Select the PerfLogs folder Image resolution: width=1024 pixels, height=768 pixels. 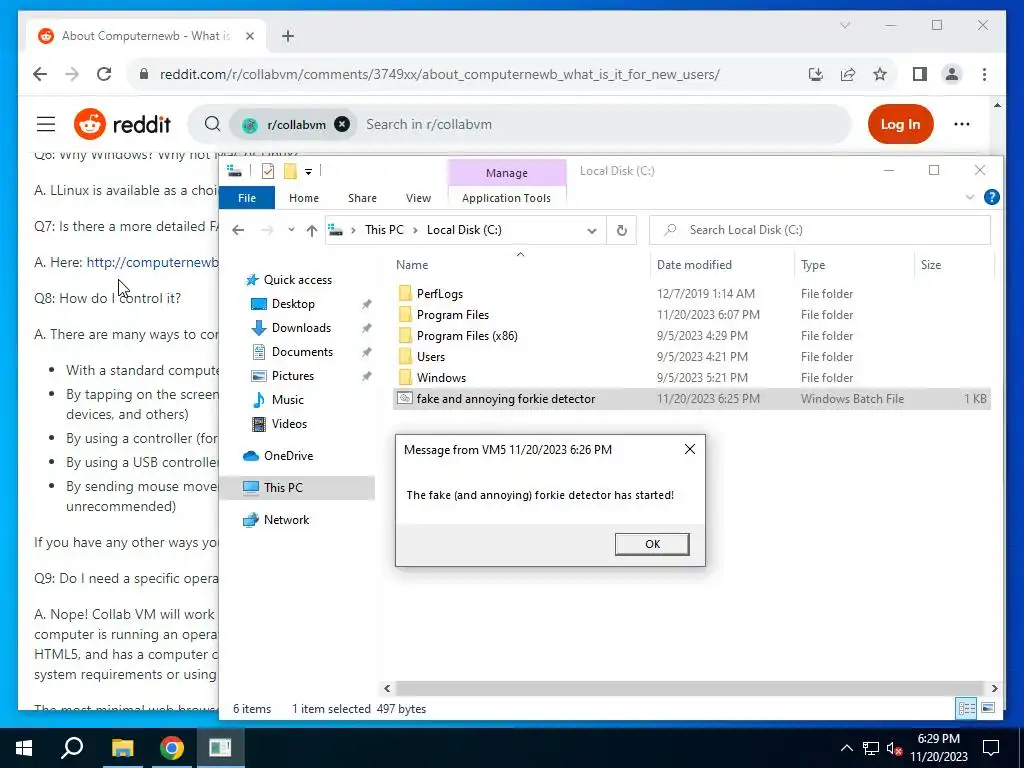point(440,294)
